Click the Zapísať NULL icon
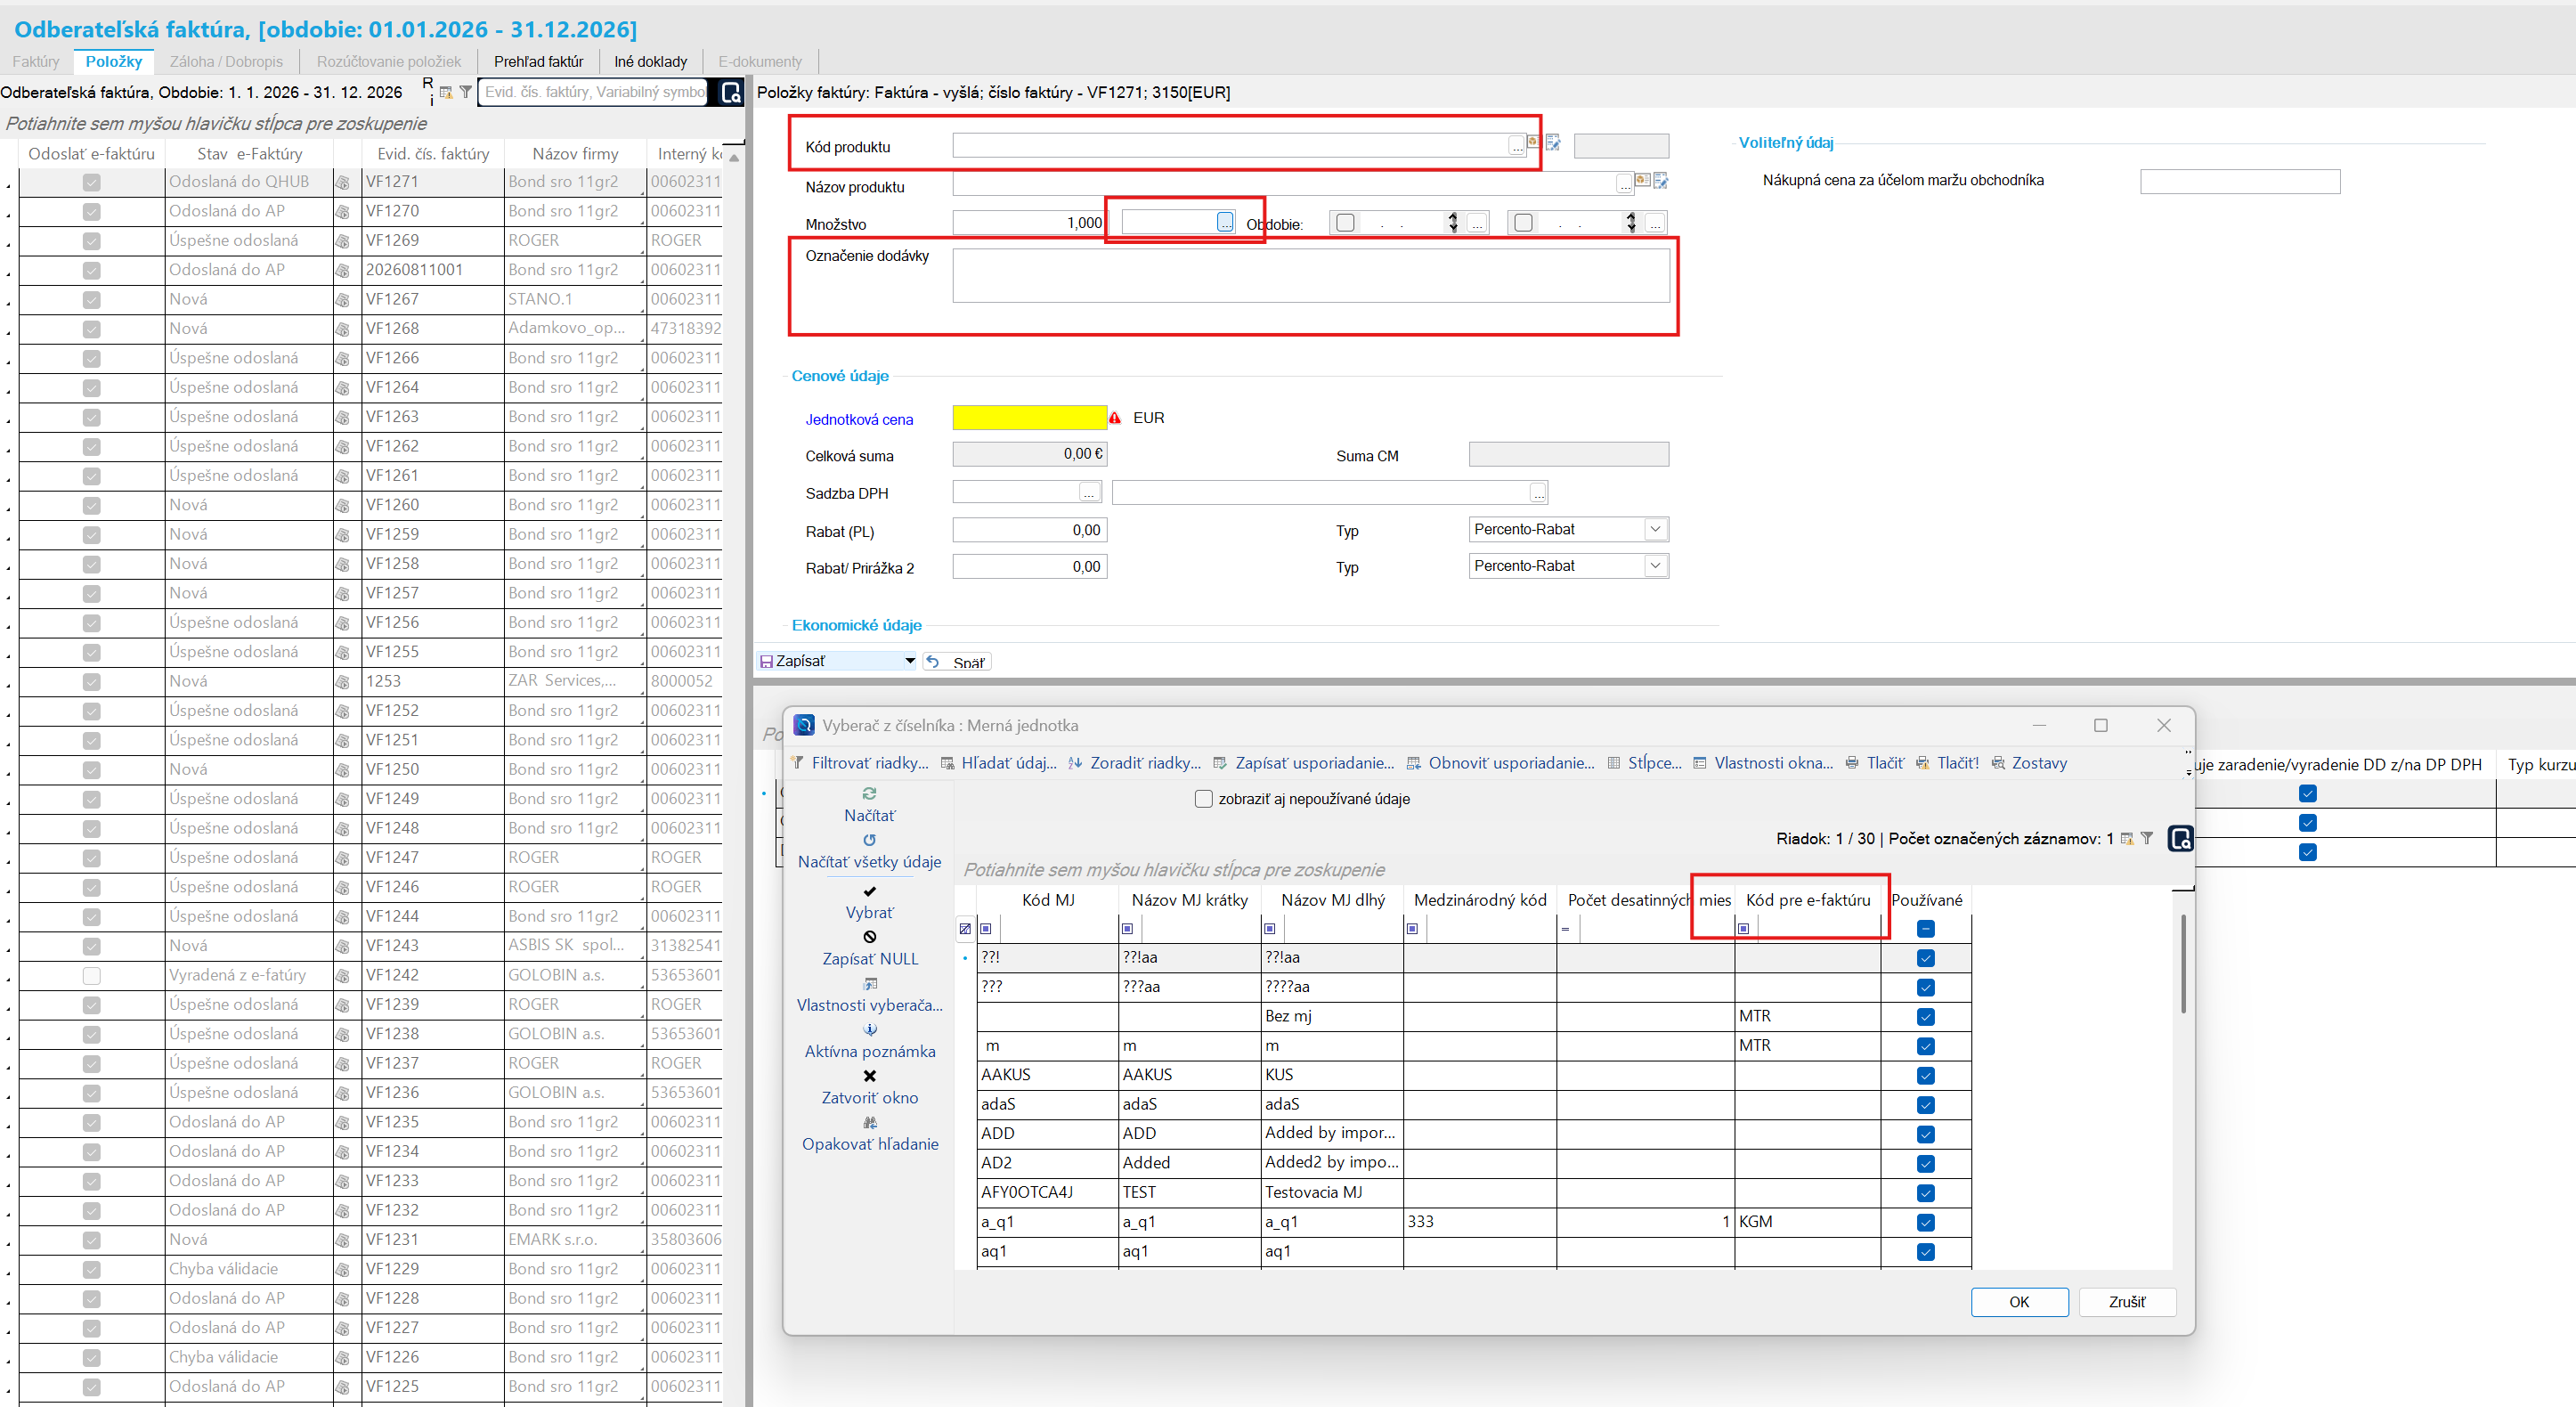The width and height of the screenshot is (2576, 1407). click(869, 937)
